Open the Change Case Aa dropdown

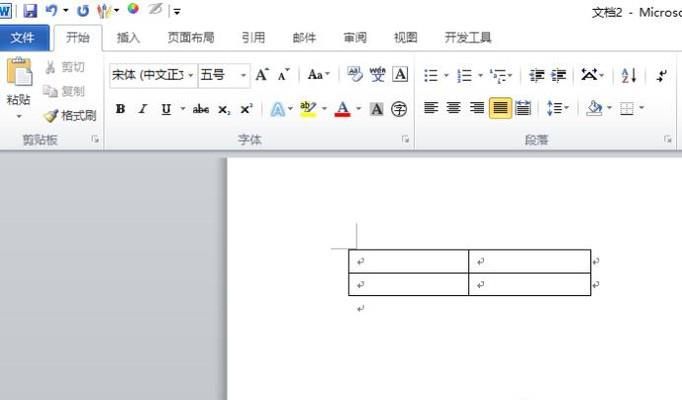pyautogui.click(x=318, y=75)
